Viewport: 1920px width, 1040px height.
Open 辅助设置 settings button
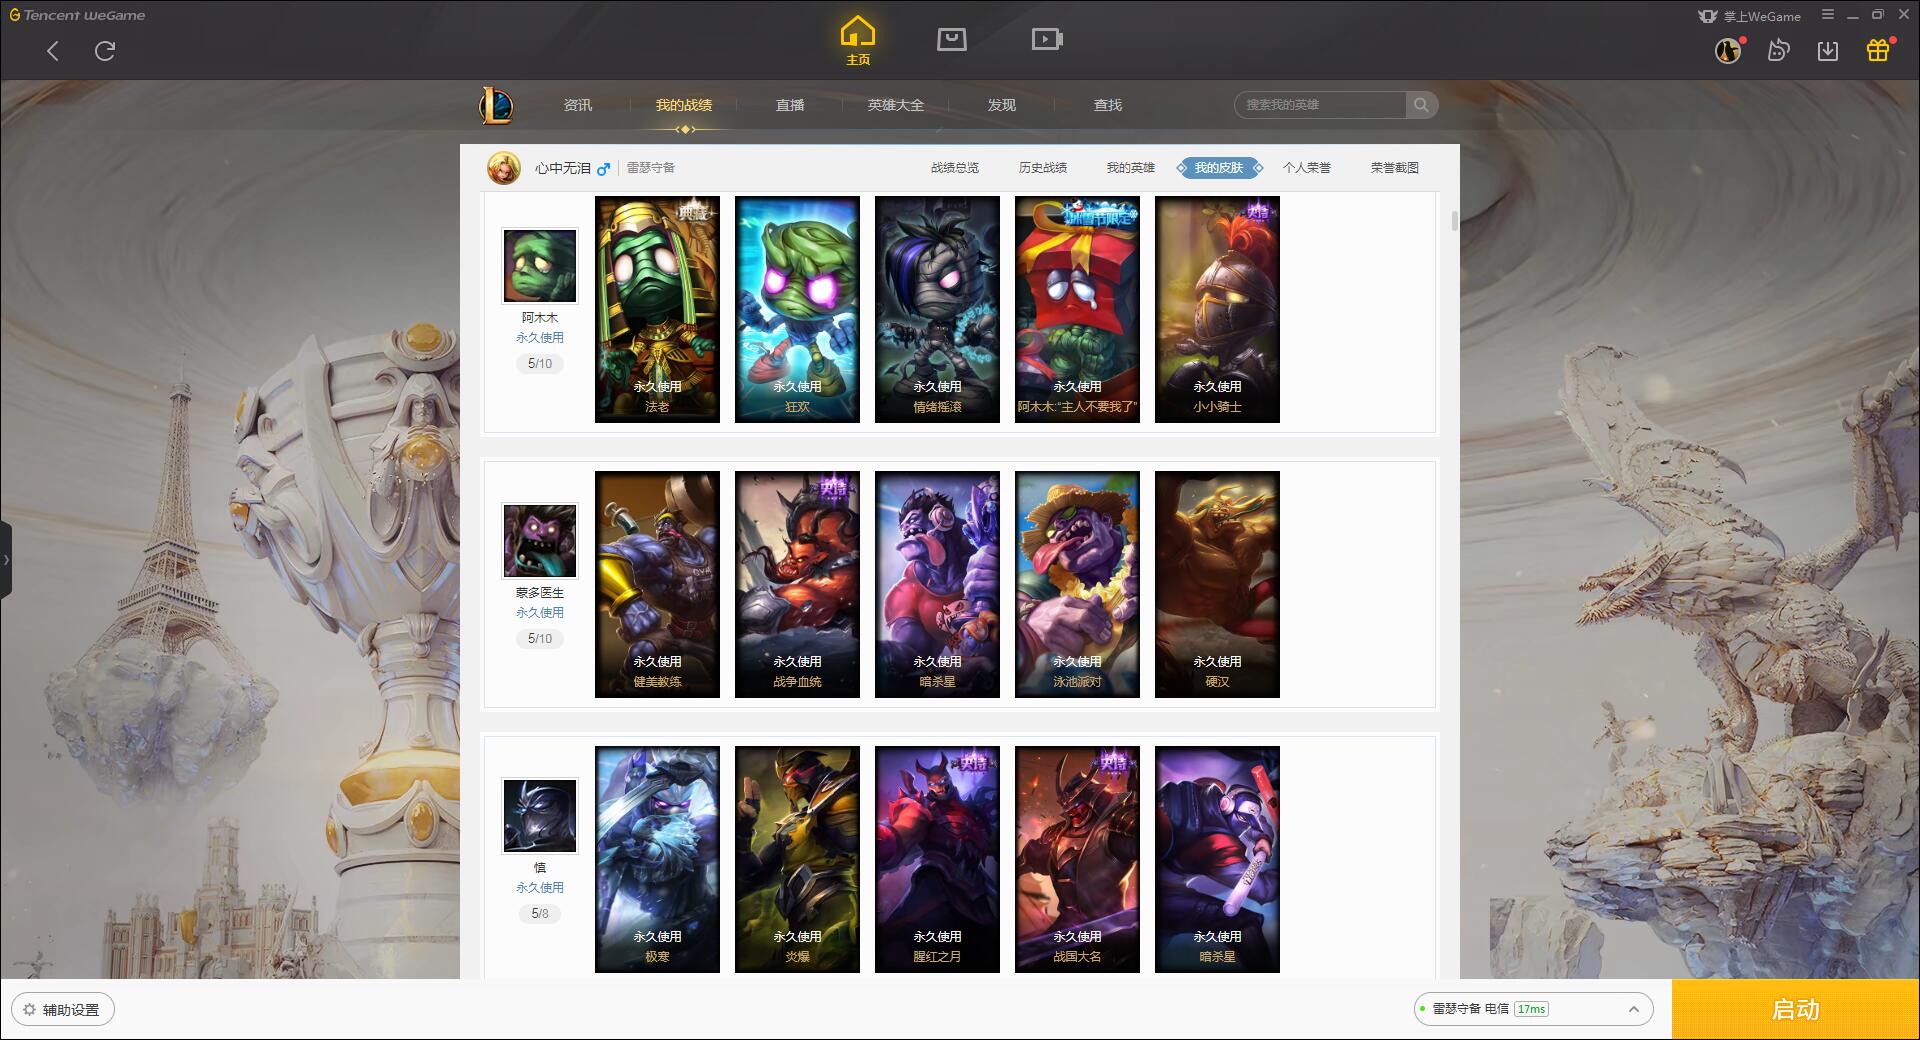pos(63,1010)
